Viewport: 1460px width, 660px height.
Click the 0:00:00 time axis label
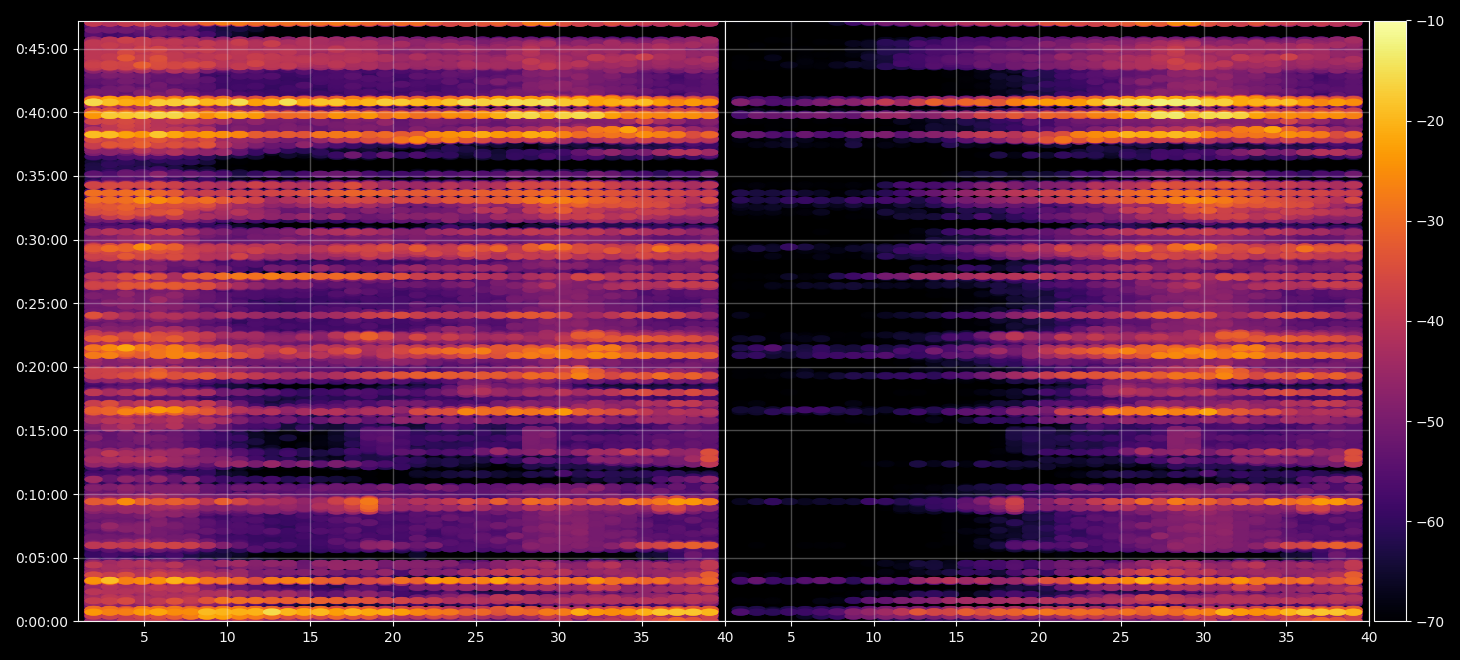(41, 622)
